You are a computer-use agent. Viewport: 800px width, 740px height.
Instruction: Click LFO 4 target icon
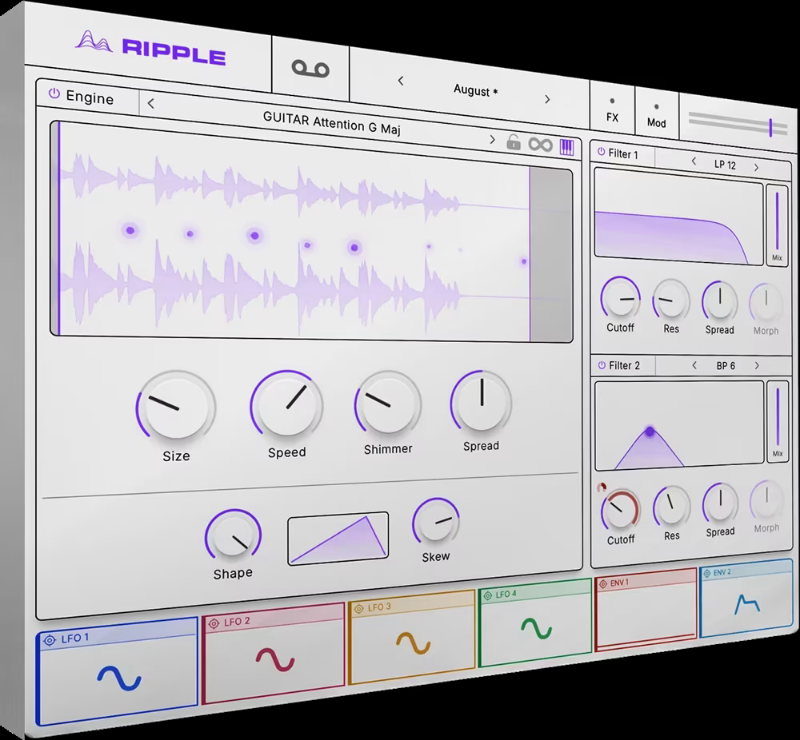(487, 596)
